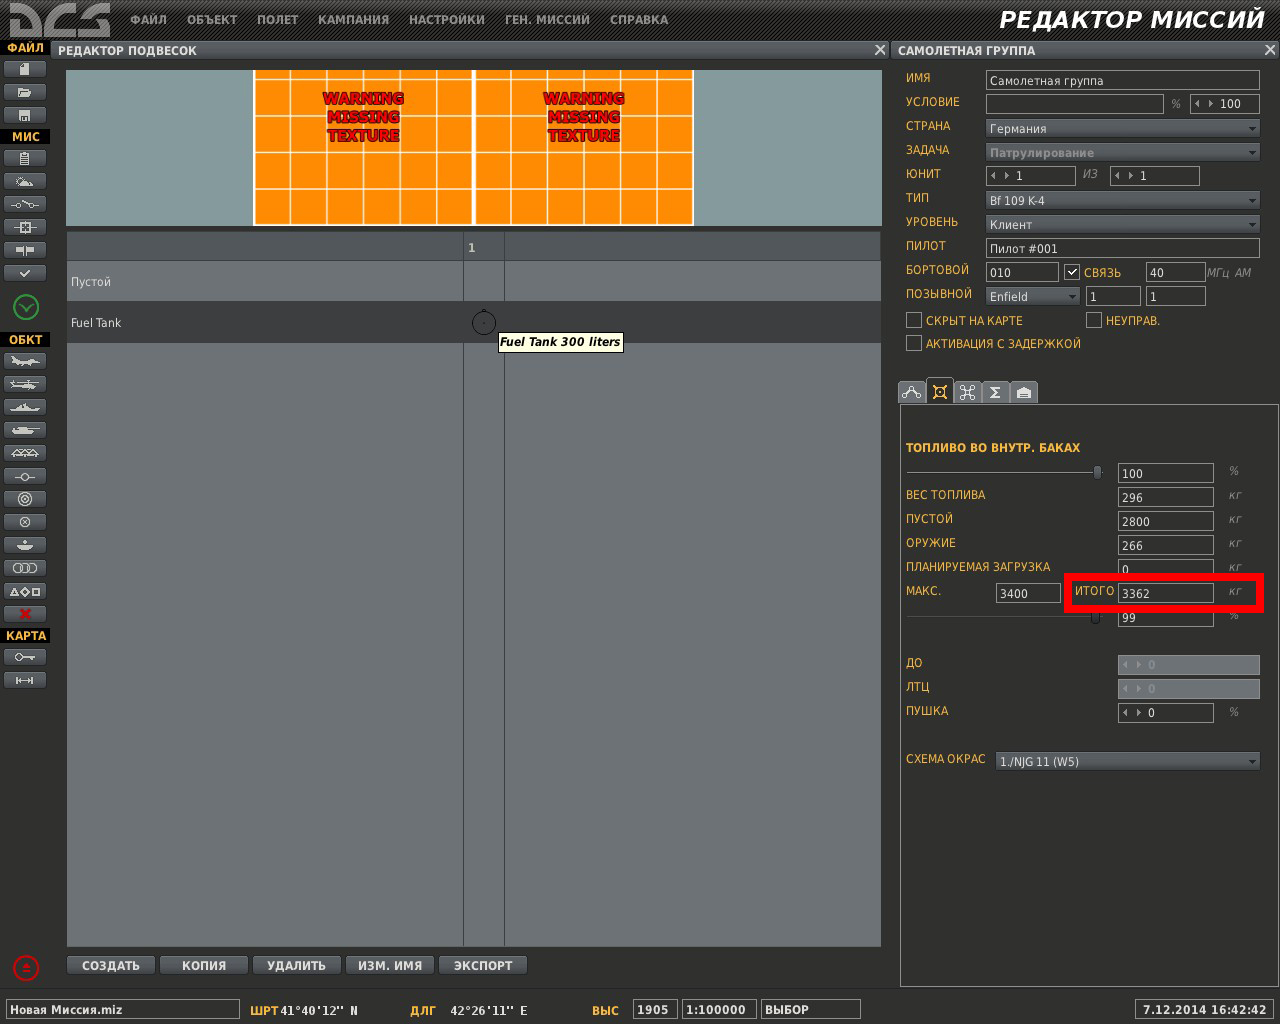This screenshot has height=1024, width=1280.
Task: Select the ground vehicle tank tool
Action: pyautogui.click(x=25, y=430)
